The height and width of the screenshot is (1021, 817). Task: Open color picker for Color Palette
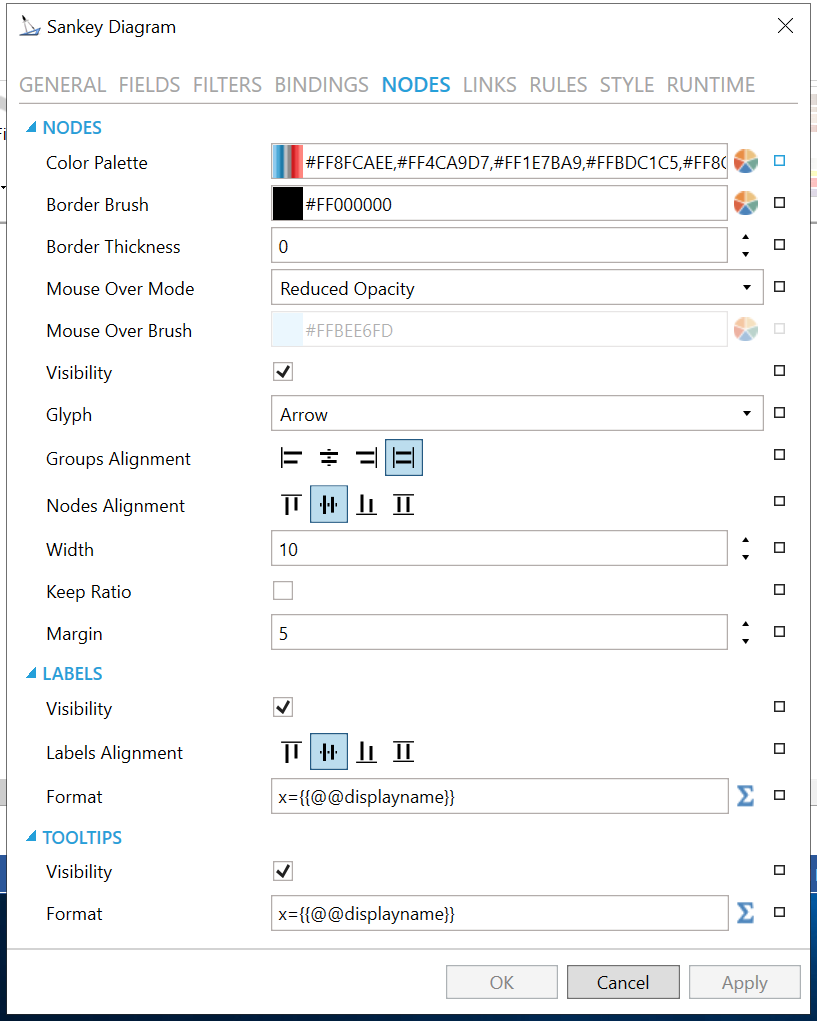pos(745,161)
